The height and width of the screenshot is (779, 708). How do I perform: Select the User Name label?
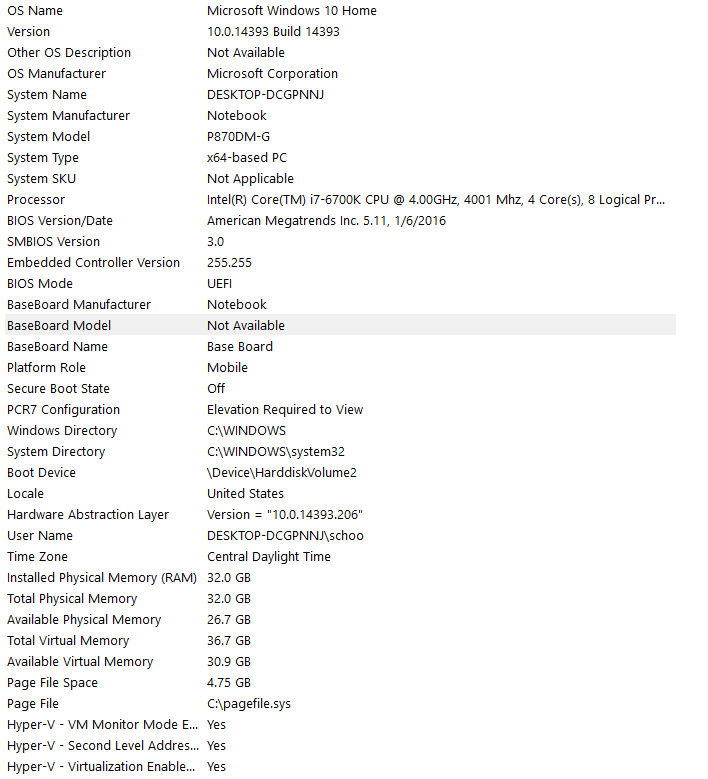coord(40,536)
